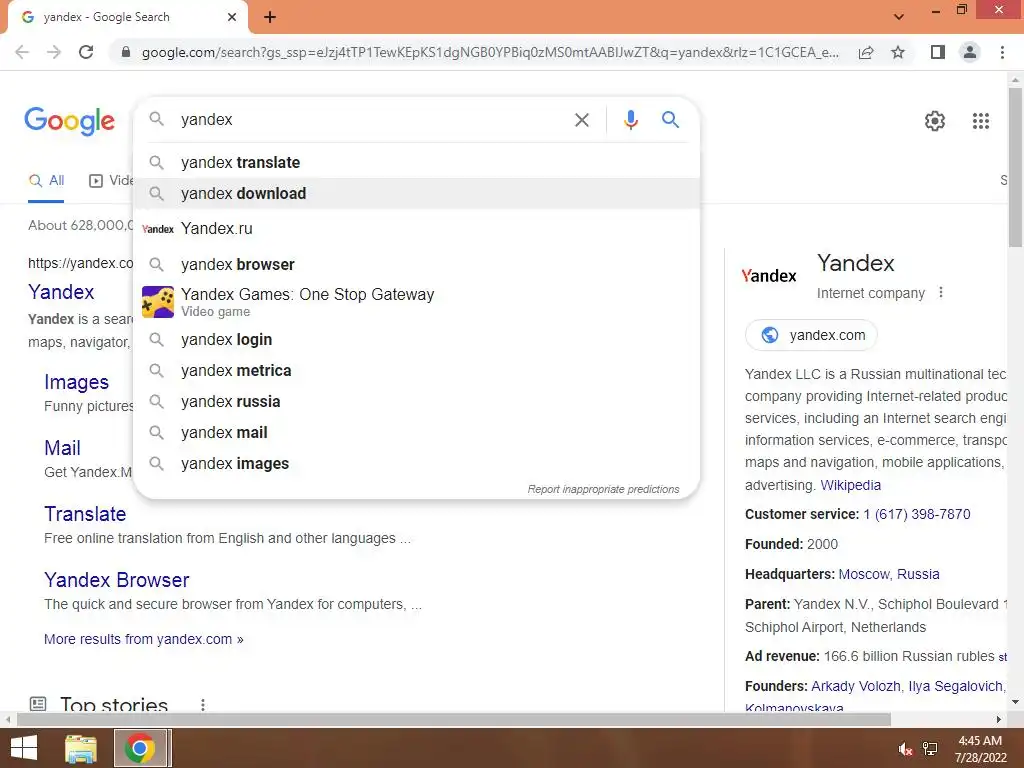Screen dimensions: 1024x768
Task: Open knowledge panel more options dots
Action: tap(940, 293)
